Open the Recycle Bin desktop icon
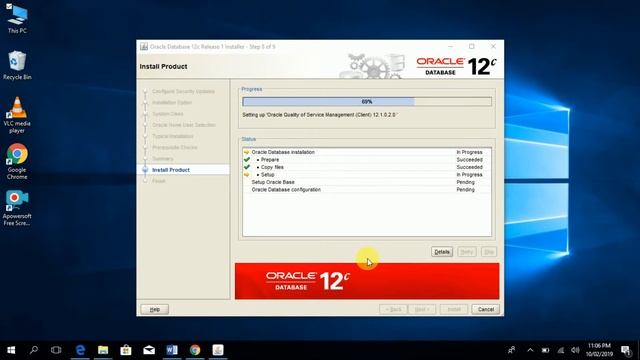The image size is (640, 360). coord(17,65)
